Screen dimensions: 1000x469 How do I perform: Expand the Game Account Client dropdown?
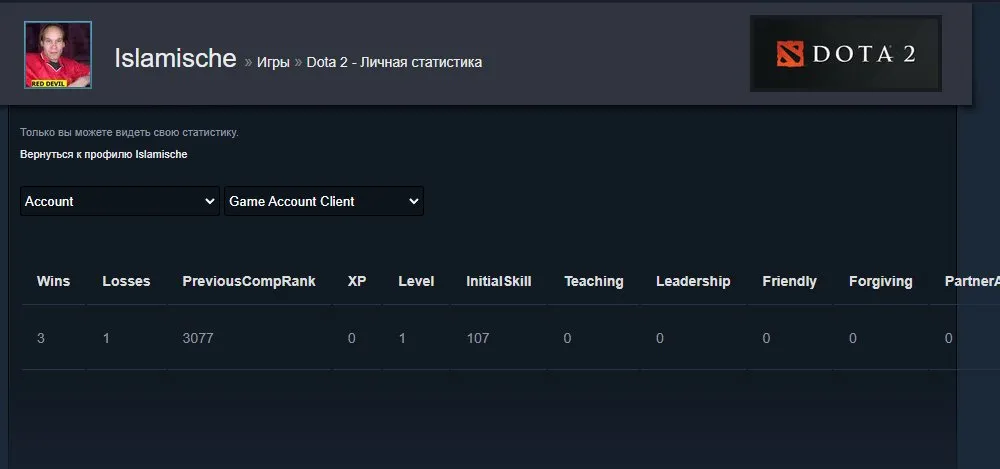324,201
